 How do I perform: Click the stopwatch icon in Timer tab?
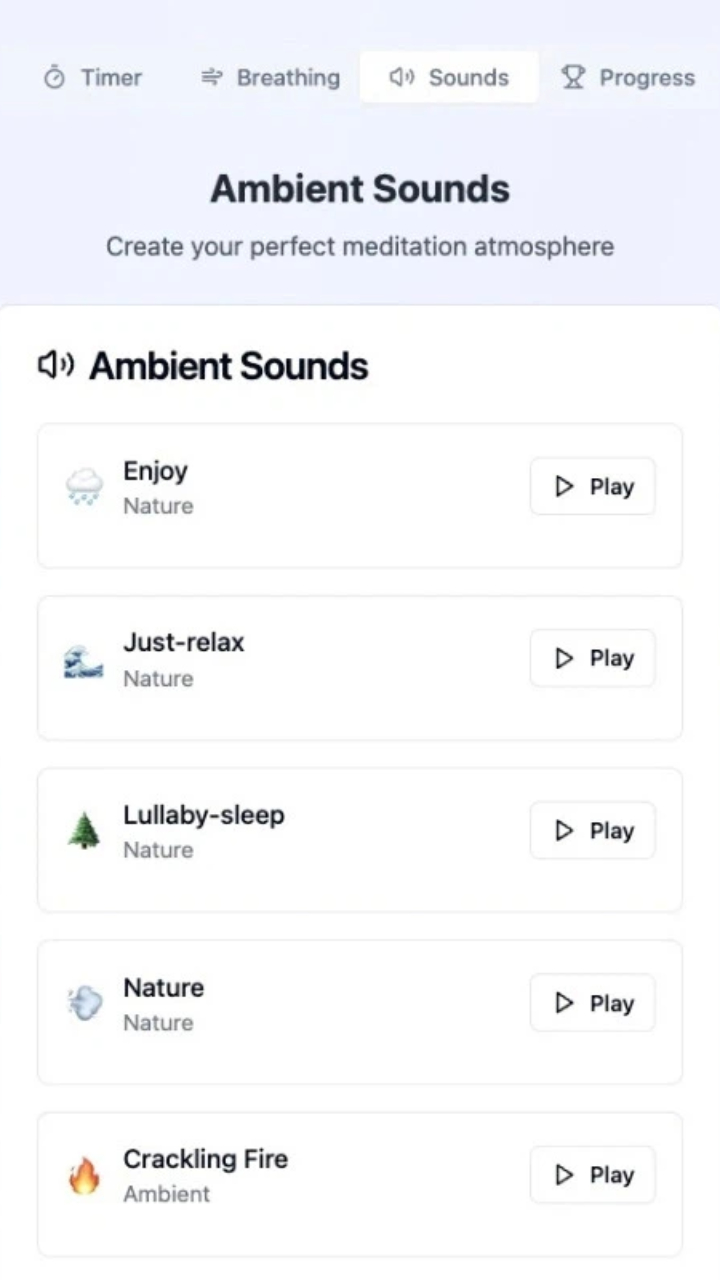(55, 78)
